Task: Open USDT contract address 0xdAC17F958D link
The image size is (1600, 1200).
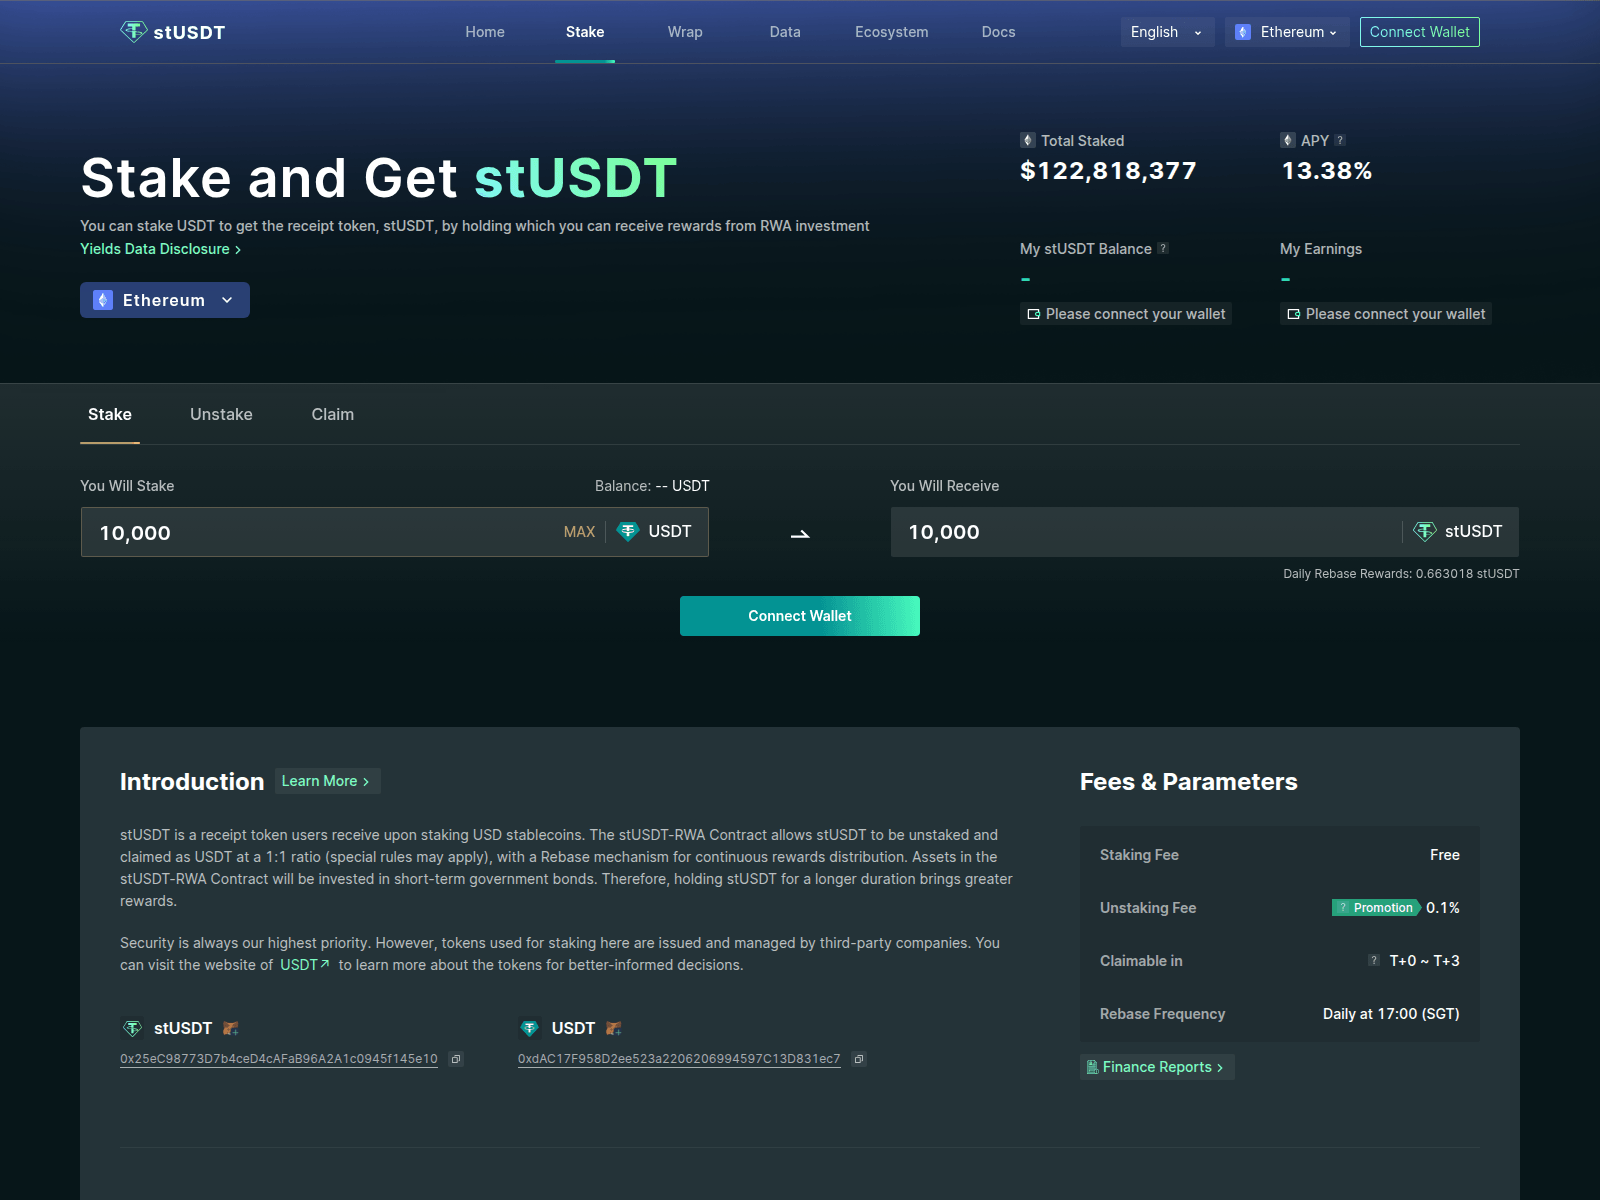Action: [x=679, y=1059]
